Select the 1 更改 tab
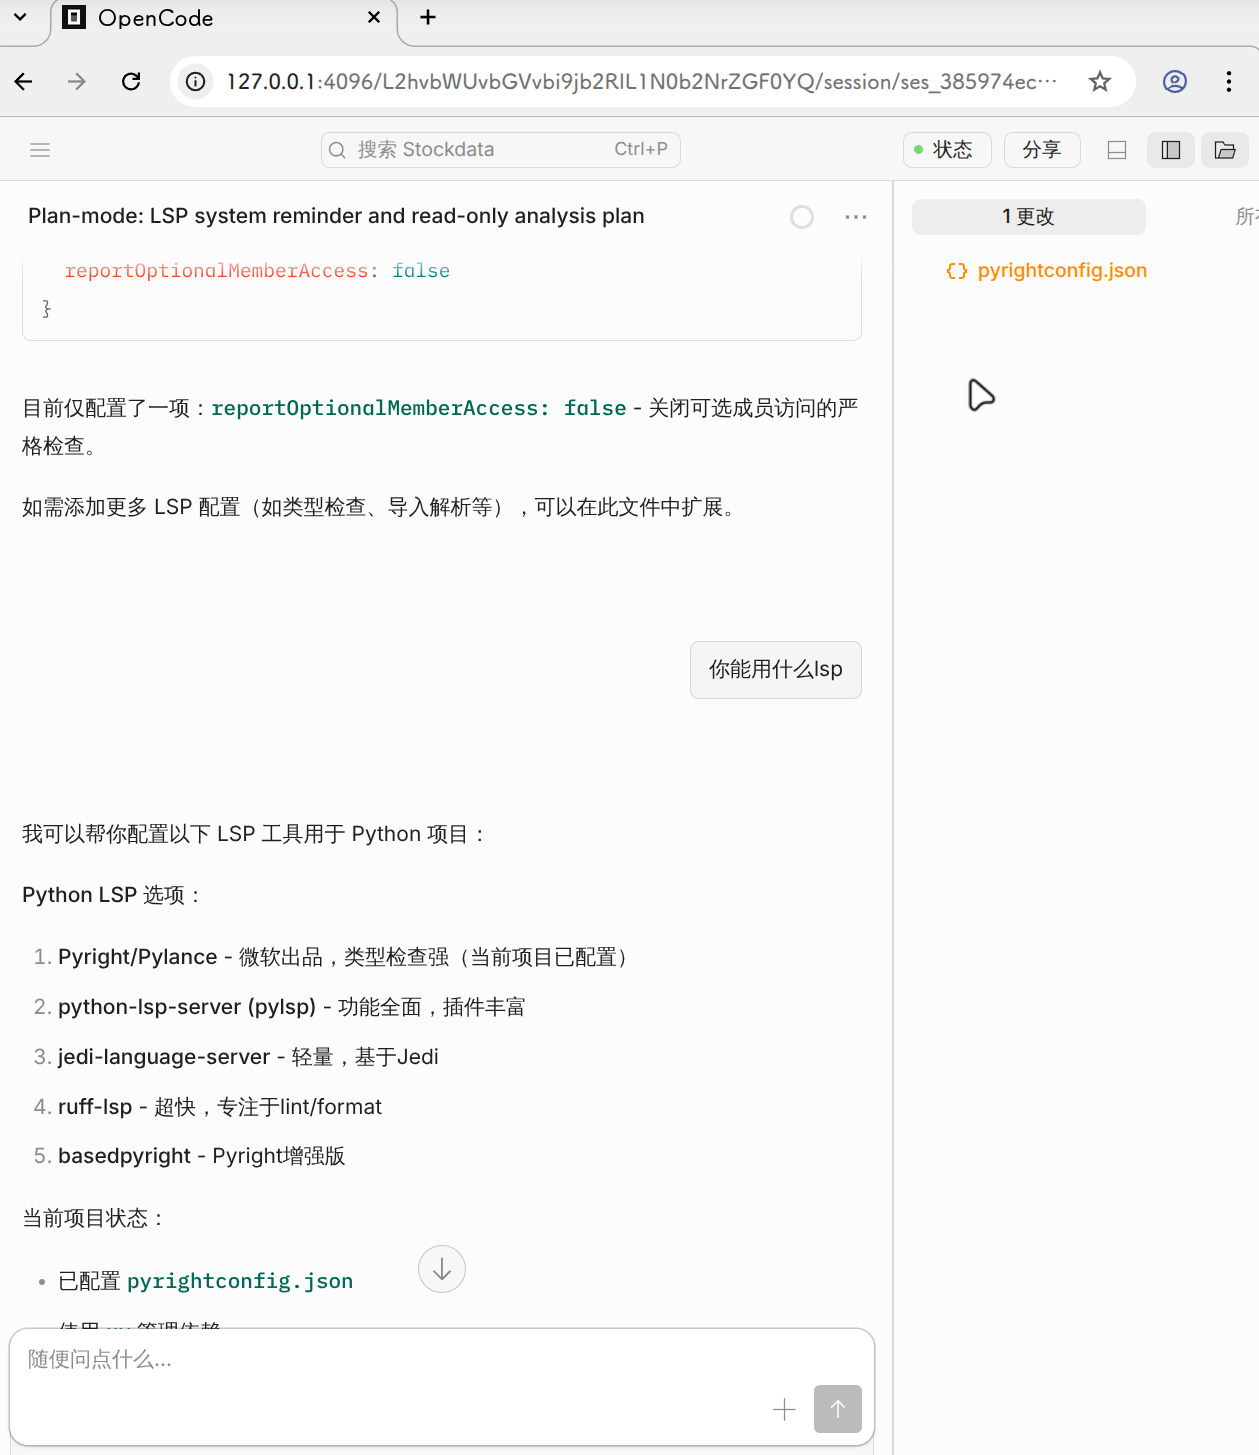Screen dimensions: 1259x1455 [x=1028, y=217]
